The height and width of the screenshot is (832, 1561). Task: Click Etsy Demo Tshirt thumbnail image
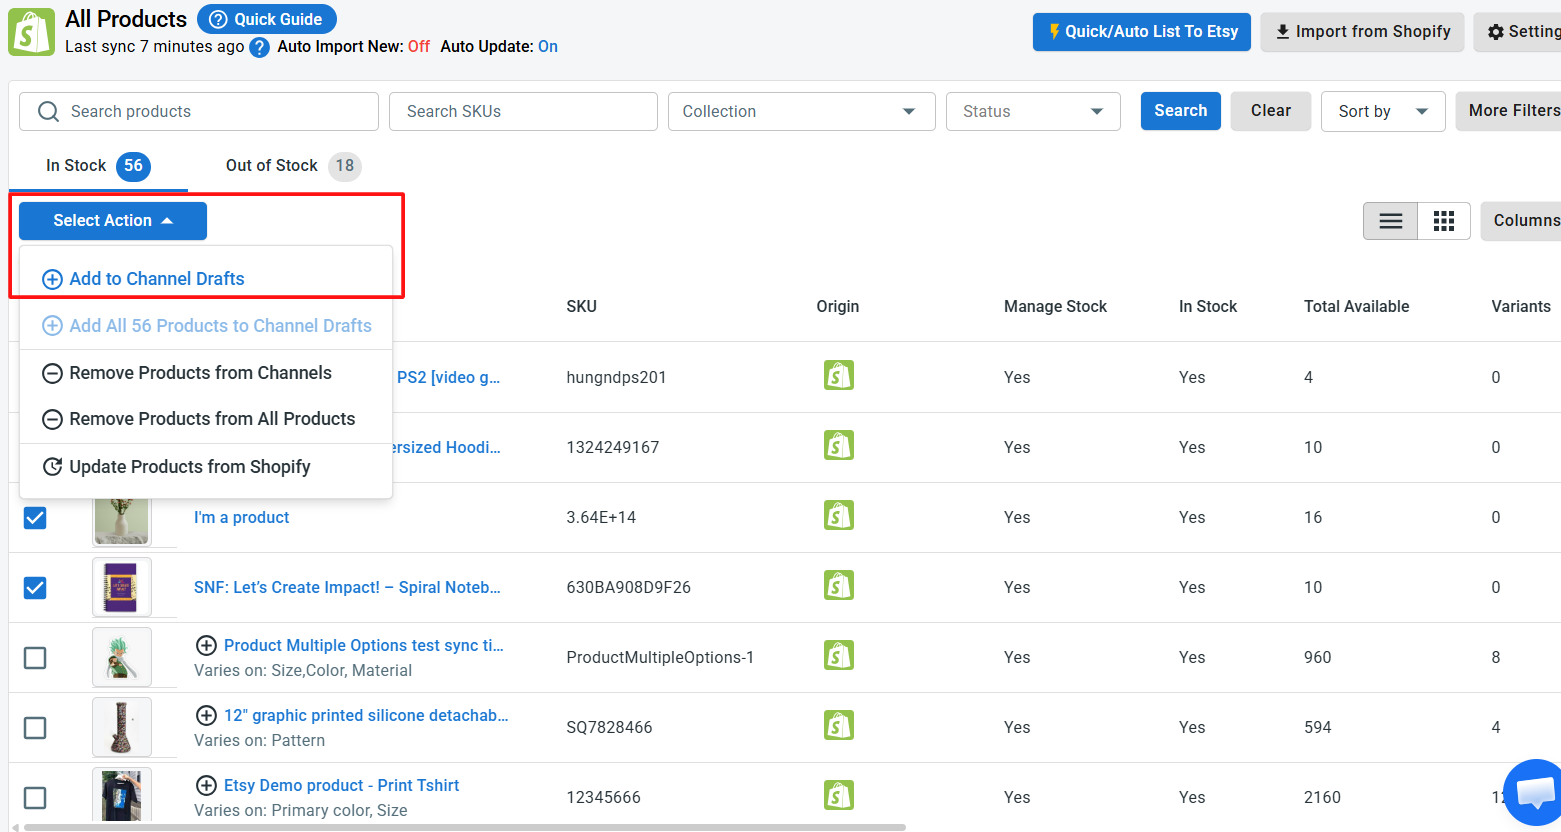[x=122, y=796]
